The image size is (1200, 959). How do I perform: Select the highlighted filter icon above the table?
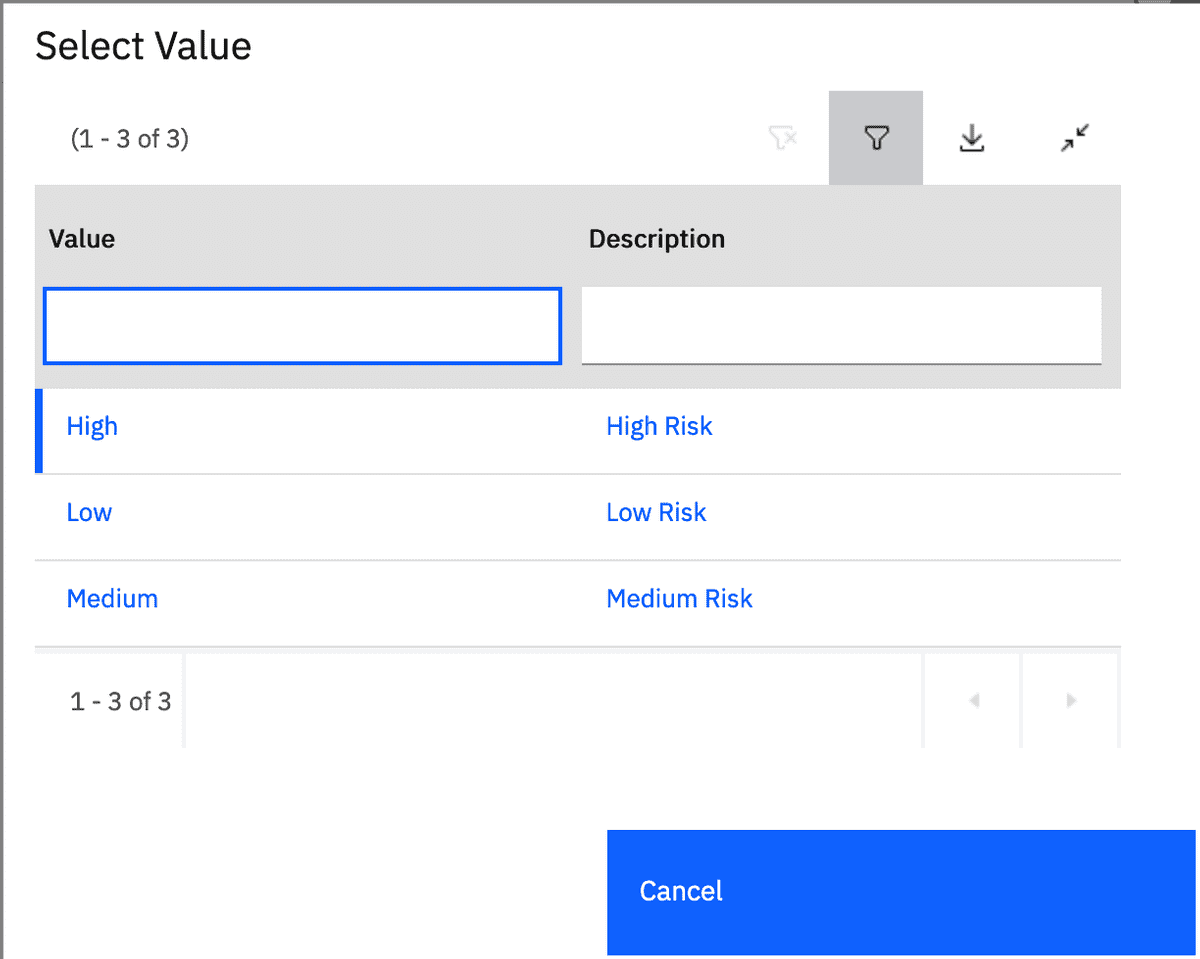click(875, 138)
